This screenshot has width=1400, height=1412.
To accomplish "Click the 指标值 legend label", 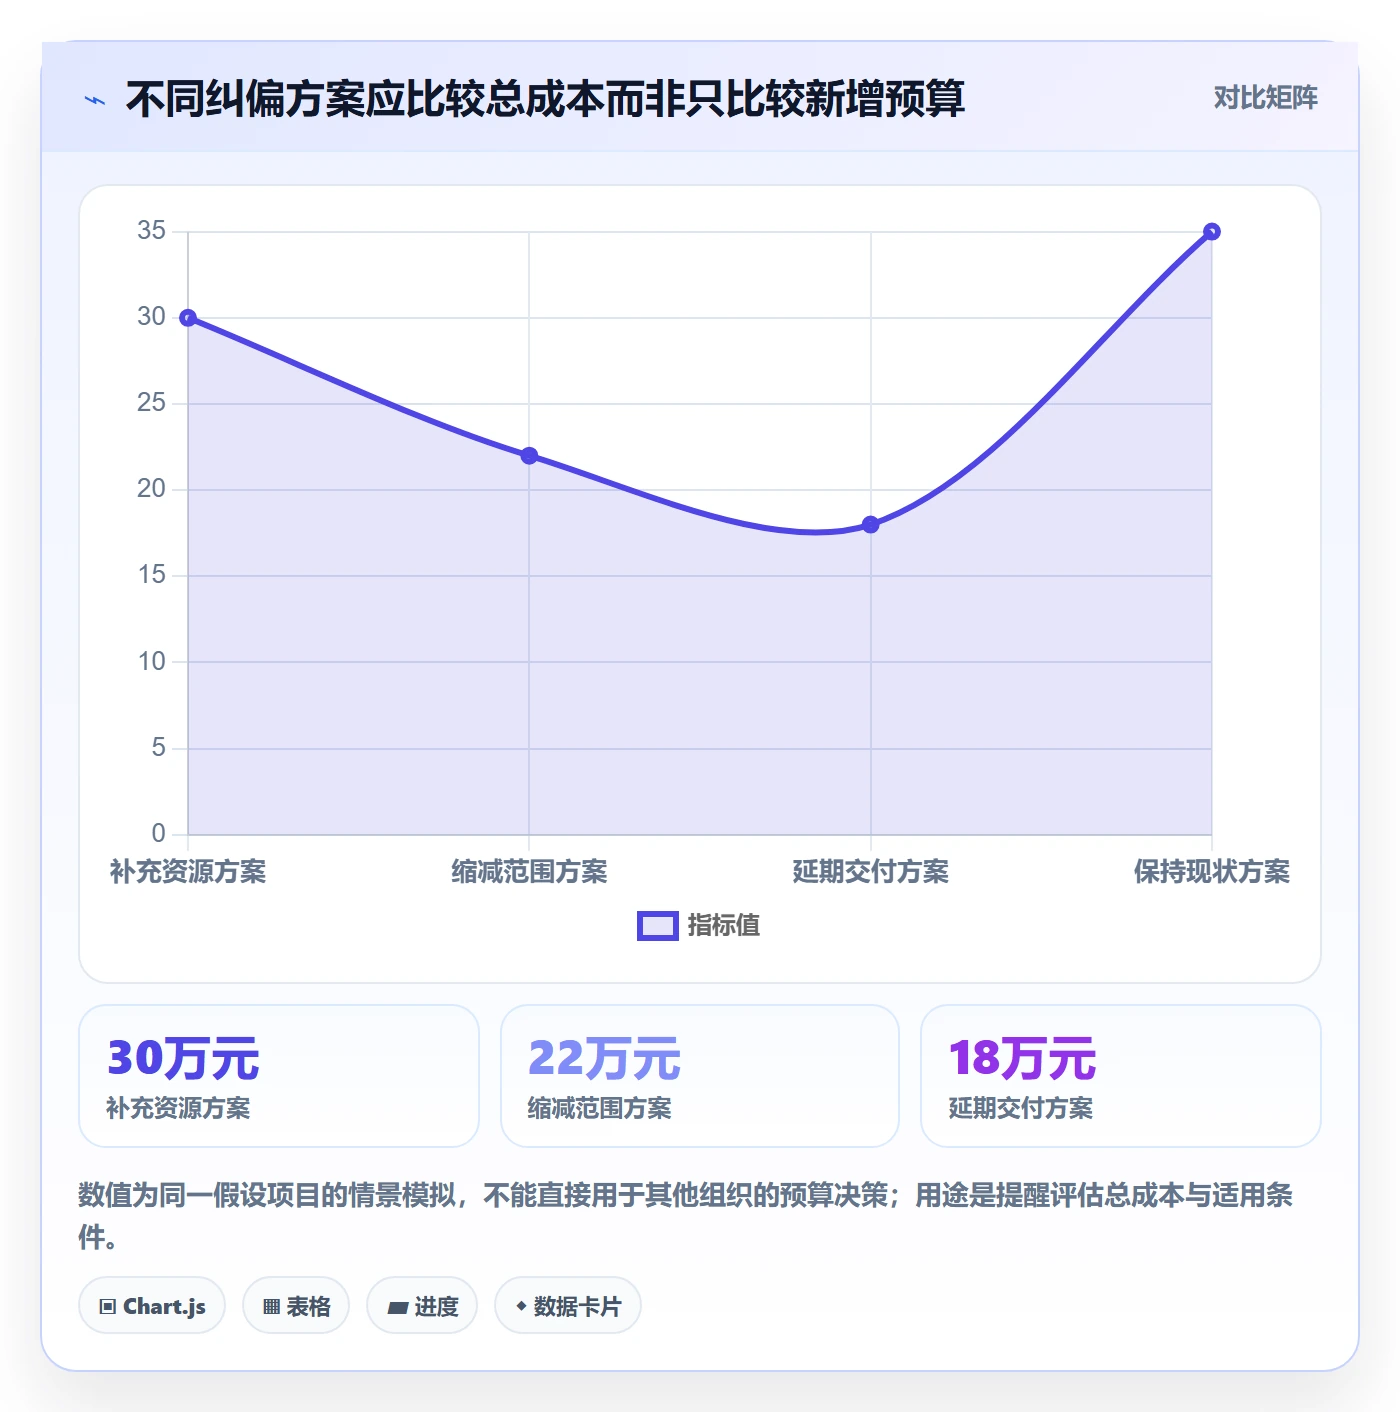I will [x=724, y=926].
